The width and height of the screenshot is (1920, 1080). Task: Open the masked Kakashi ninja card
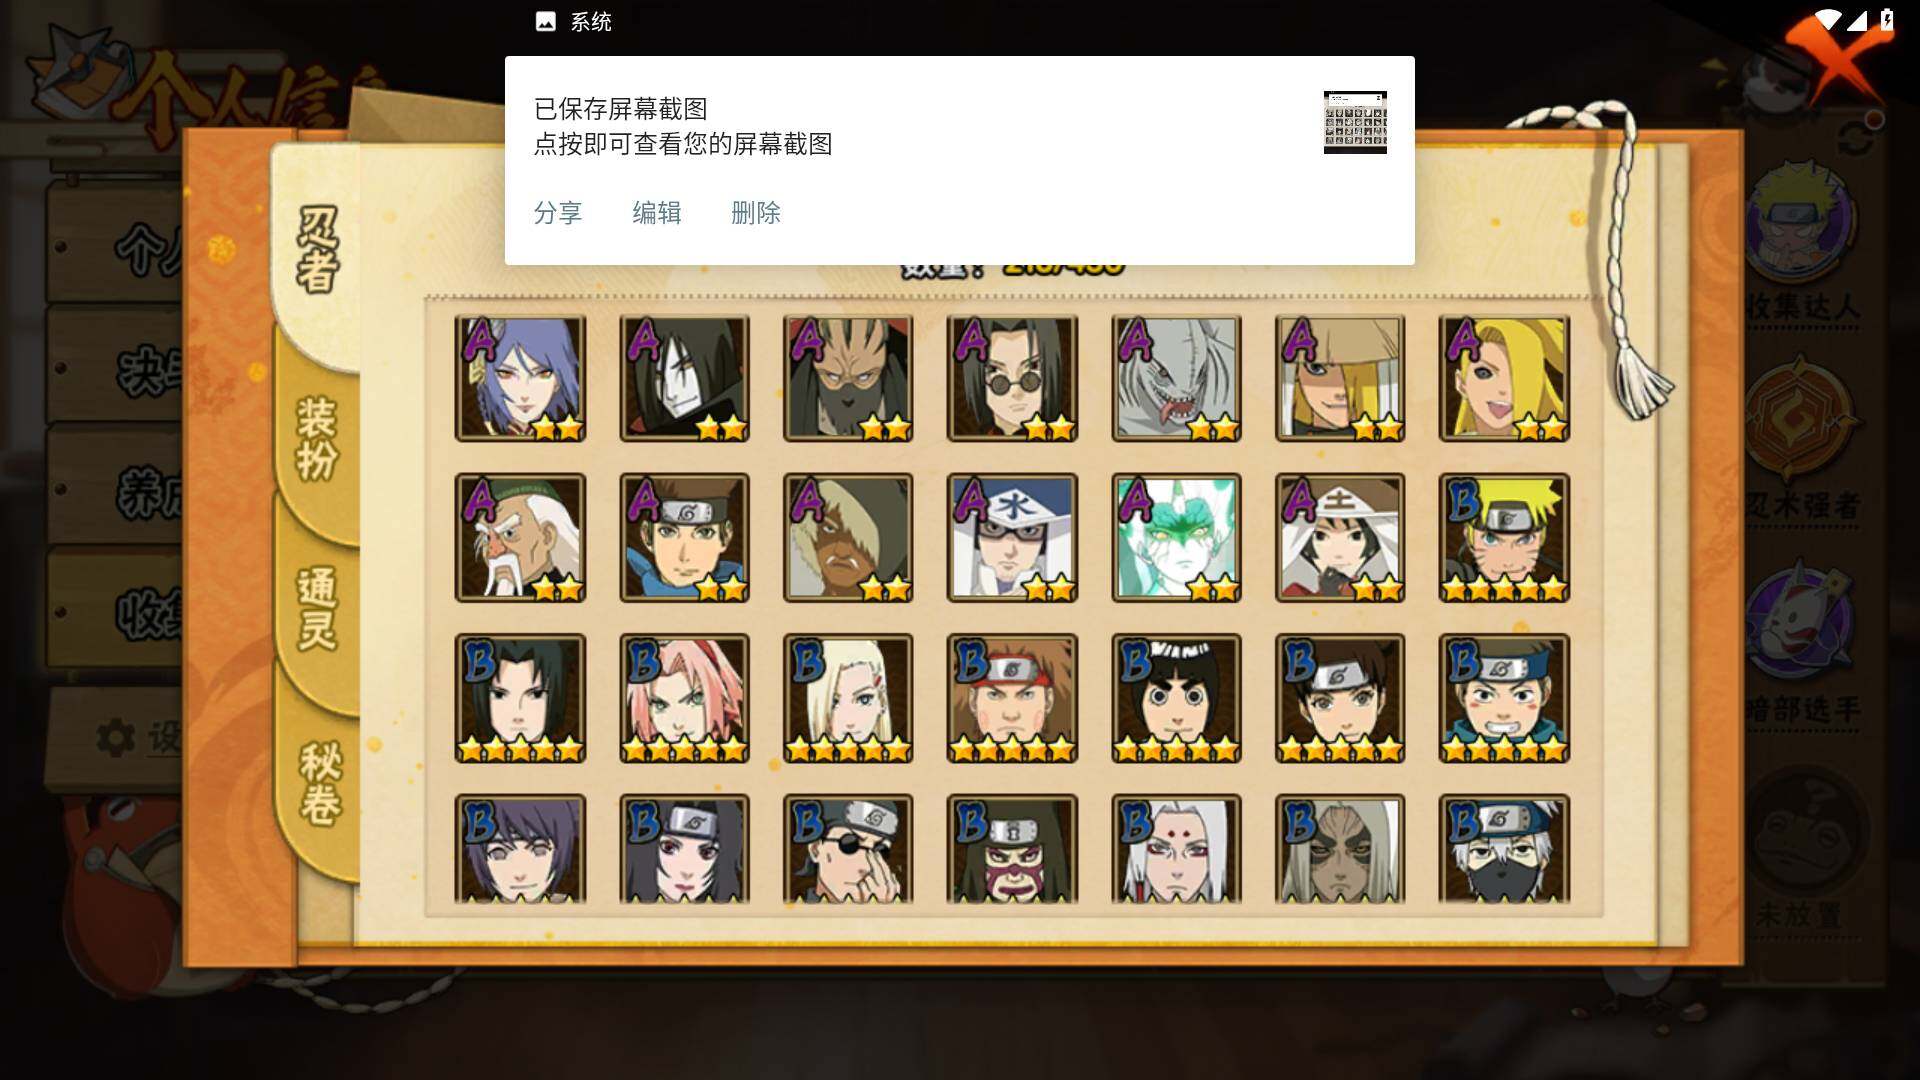(x=1504, y=849)
